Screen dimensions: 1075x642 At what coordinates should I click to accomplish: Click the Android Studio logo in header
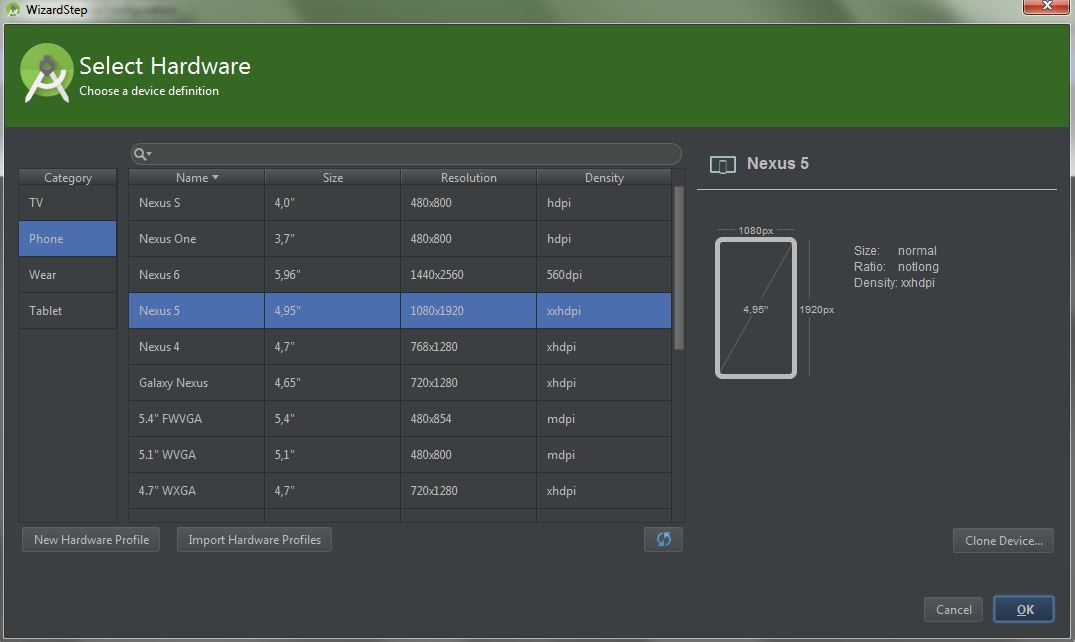pos(46,73)
